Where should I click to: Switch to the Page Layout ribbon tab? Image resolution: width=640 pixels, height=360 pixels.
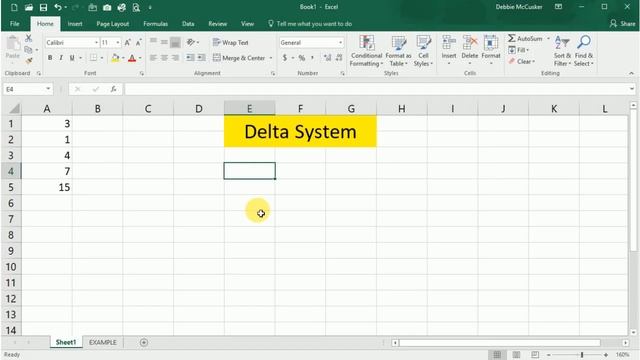tap(113, 24)
